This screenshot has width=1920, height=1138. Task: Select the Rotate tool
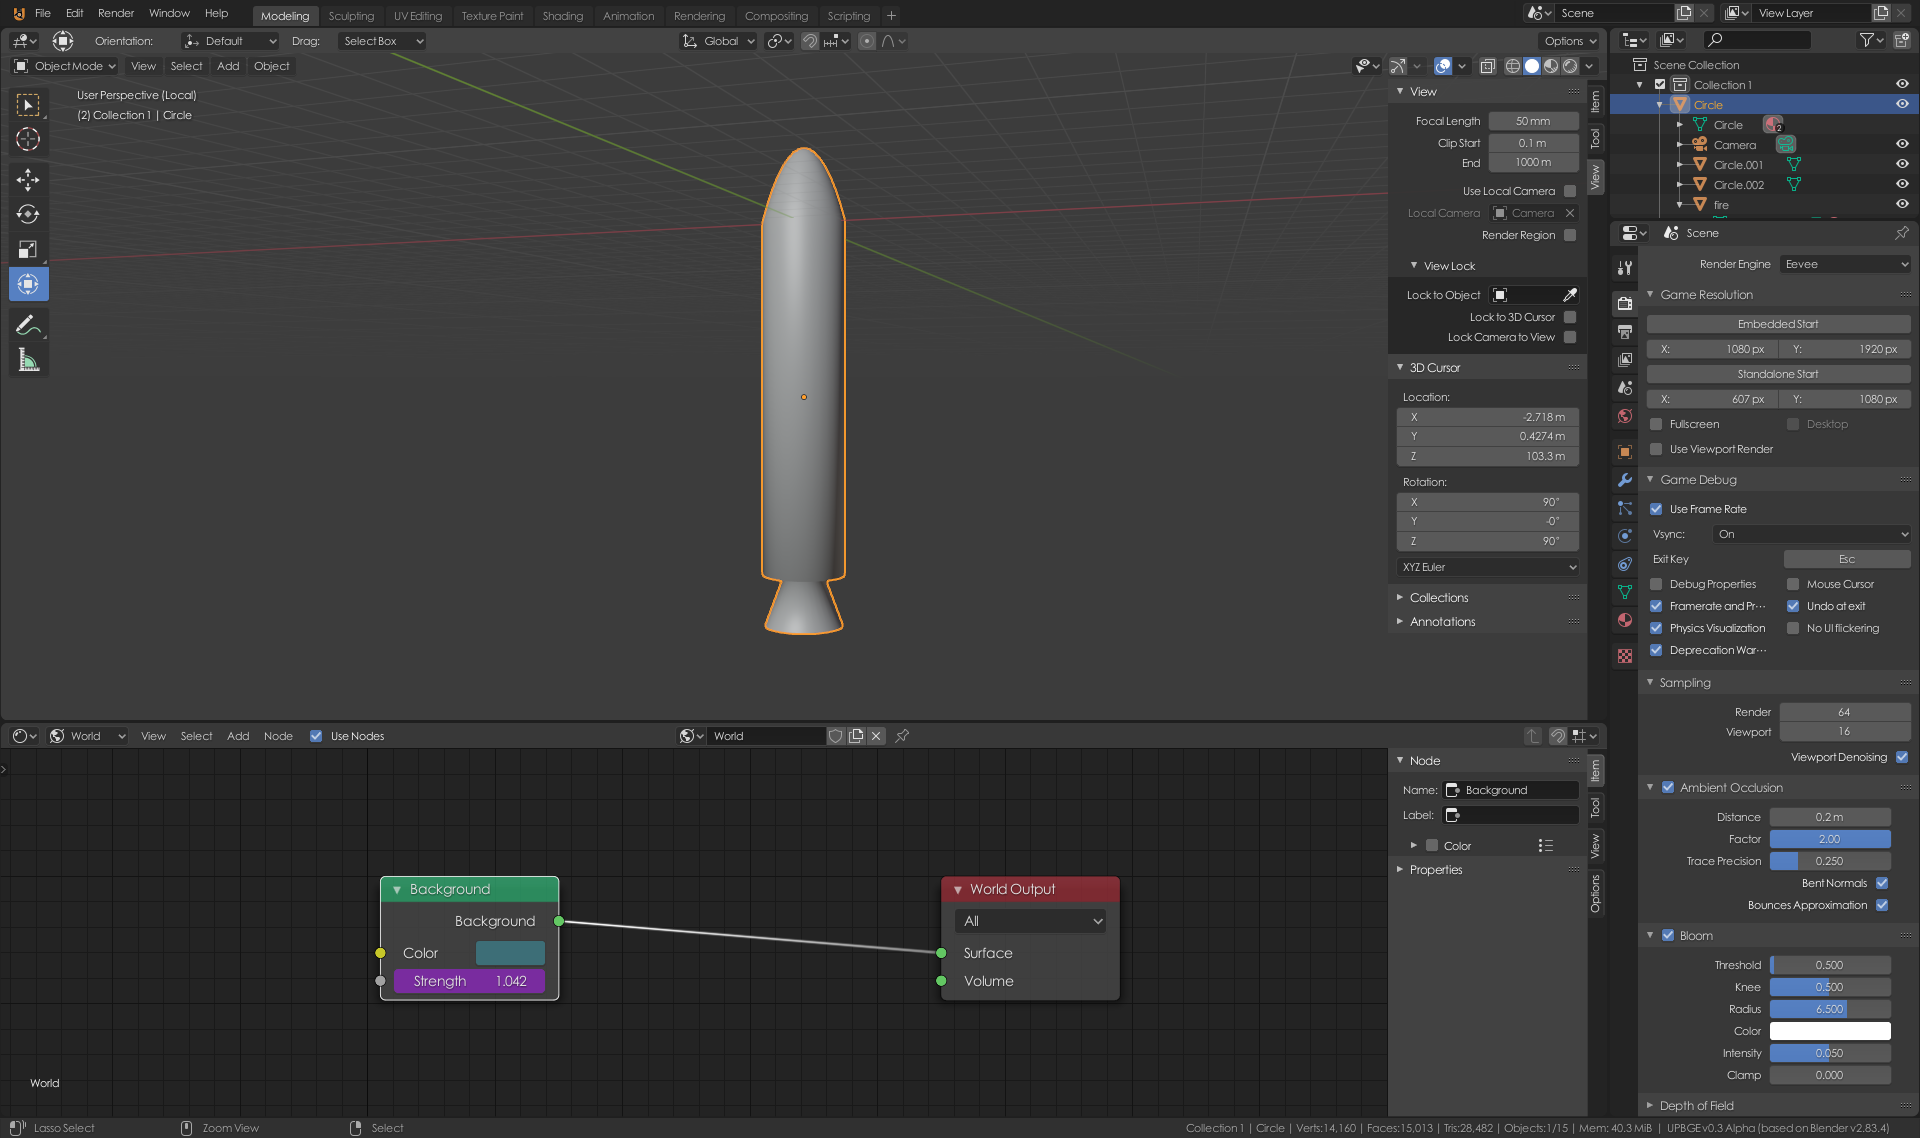point(28,214)
